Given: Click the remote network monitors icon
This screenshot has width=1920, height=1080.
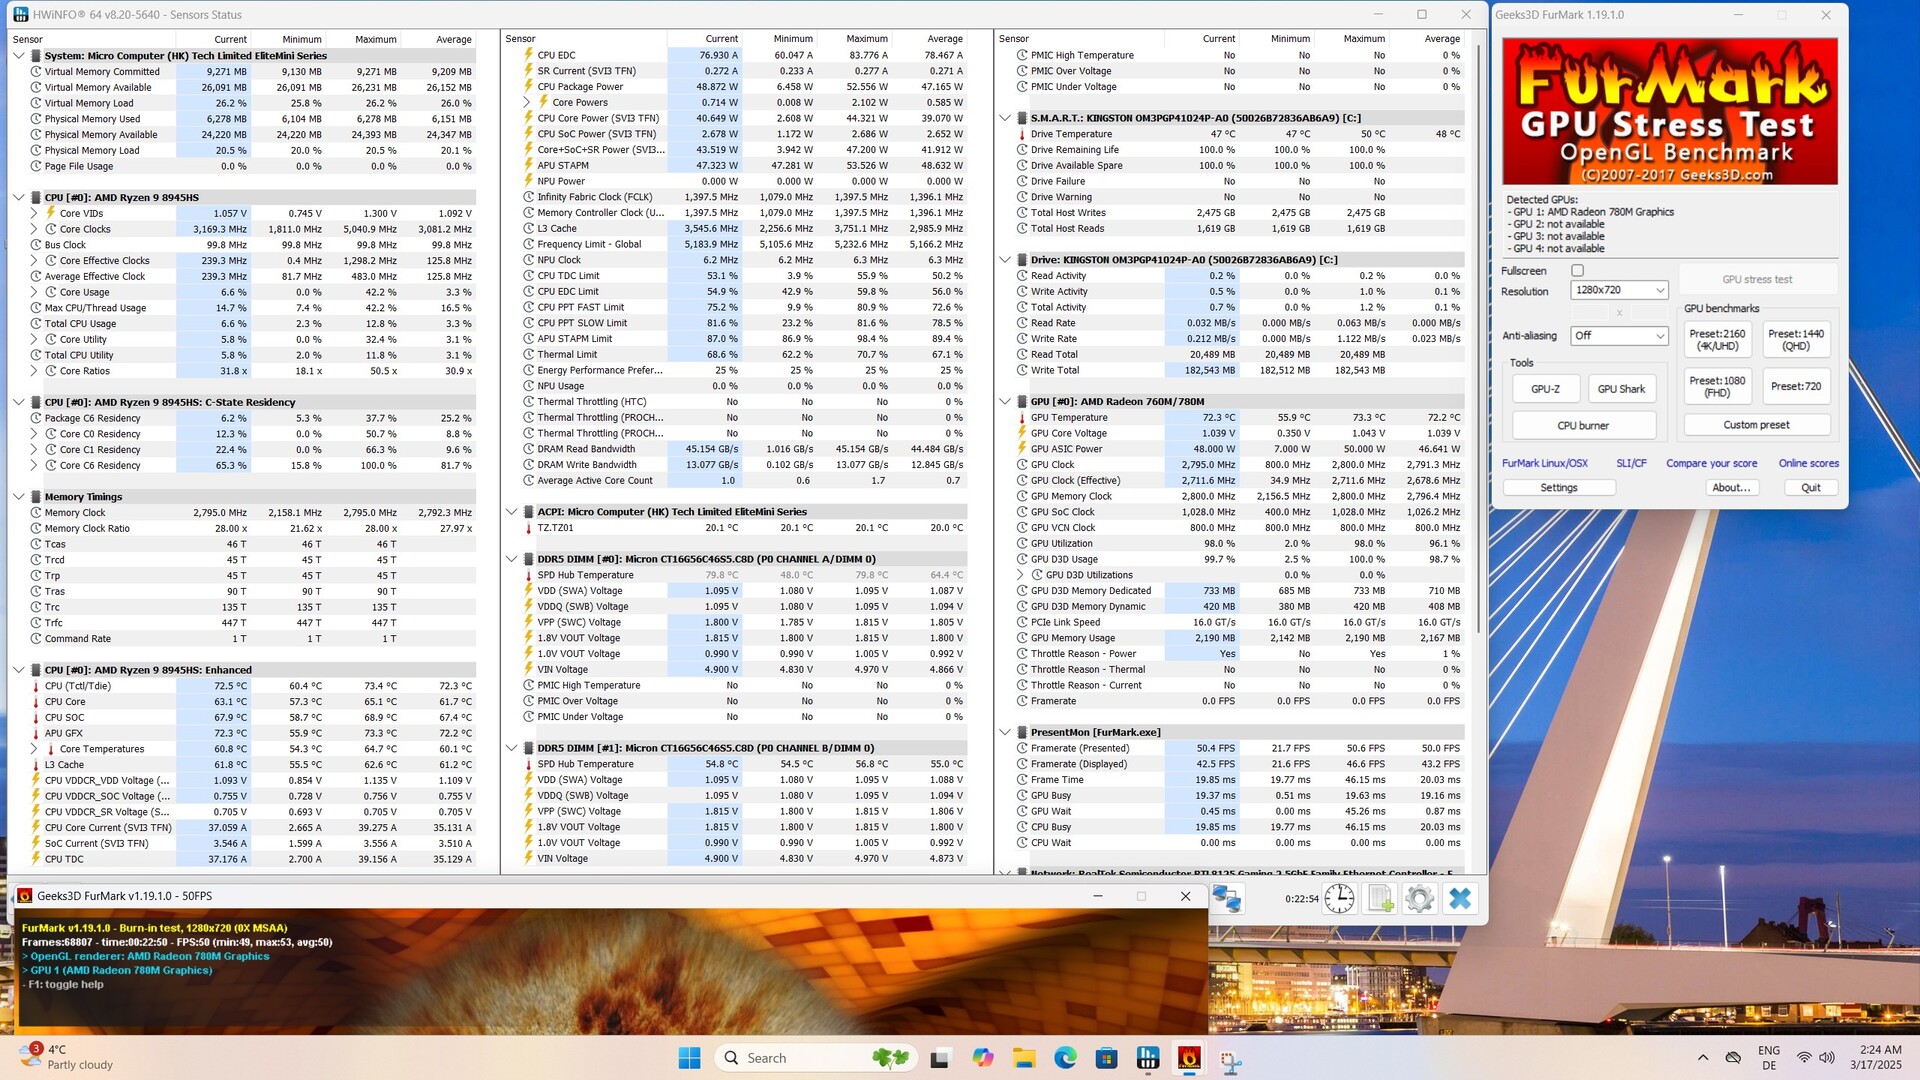Looking at the screenshot, I should [1227, 898].
